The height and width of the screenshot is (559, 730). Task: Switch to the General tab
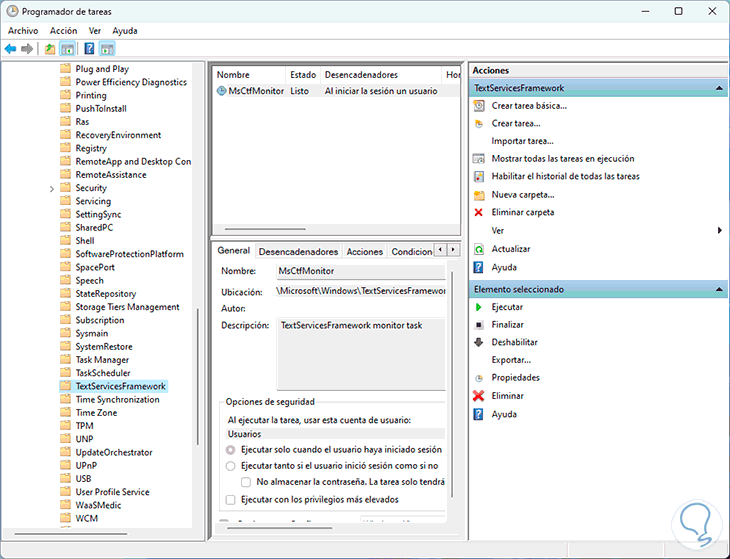pyautogui.click(x=234, y=250)
